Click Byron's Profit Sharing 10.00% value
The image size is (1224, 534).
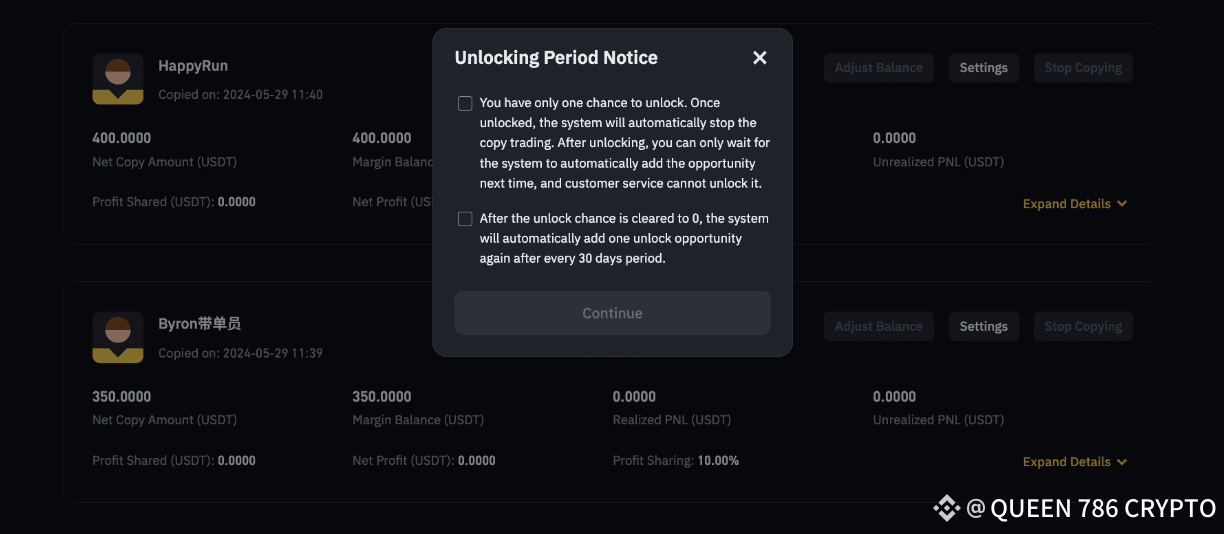[718, 461]
